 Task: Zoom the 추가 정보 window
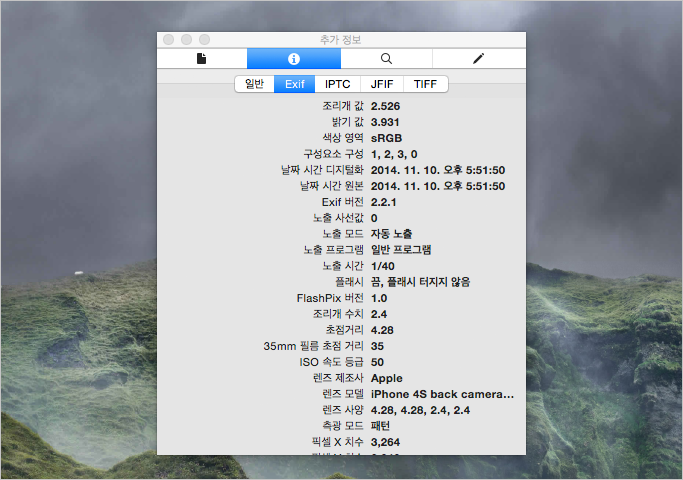pyautogui.click(x=204, y=40)
